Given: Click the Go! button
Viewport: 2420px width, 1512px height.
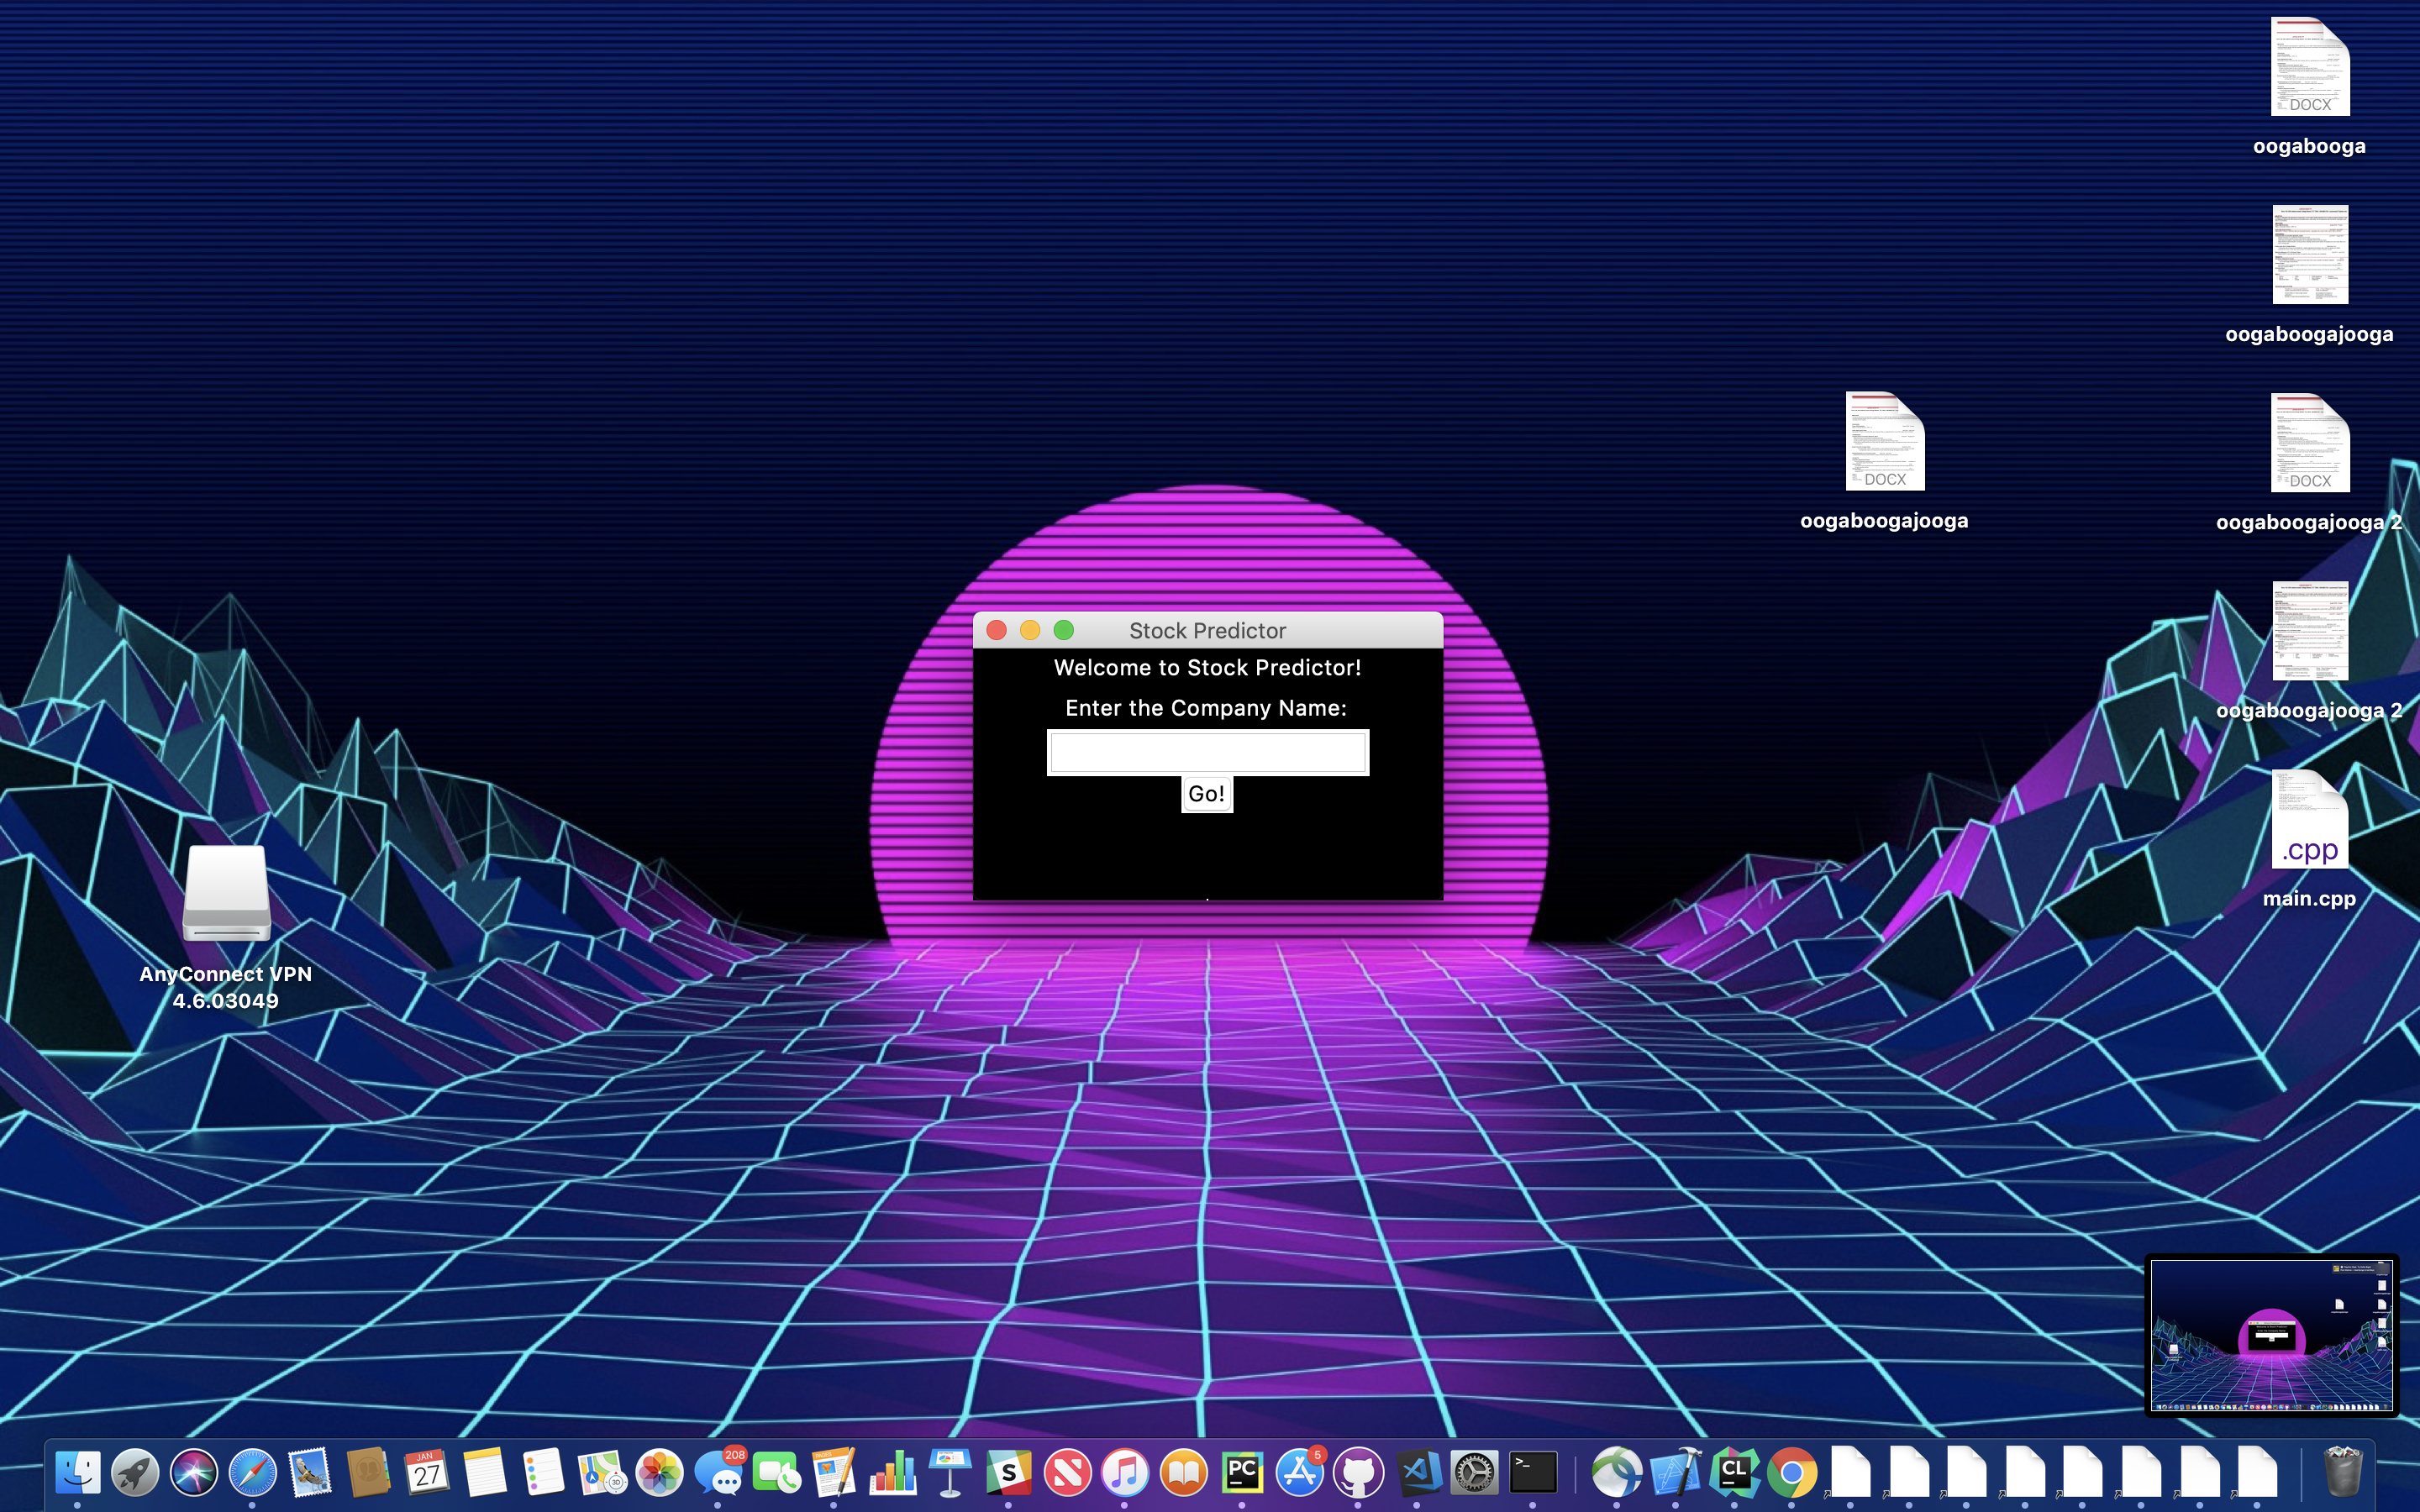Looking at the screenshot, I should (x=1206, y=794).
